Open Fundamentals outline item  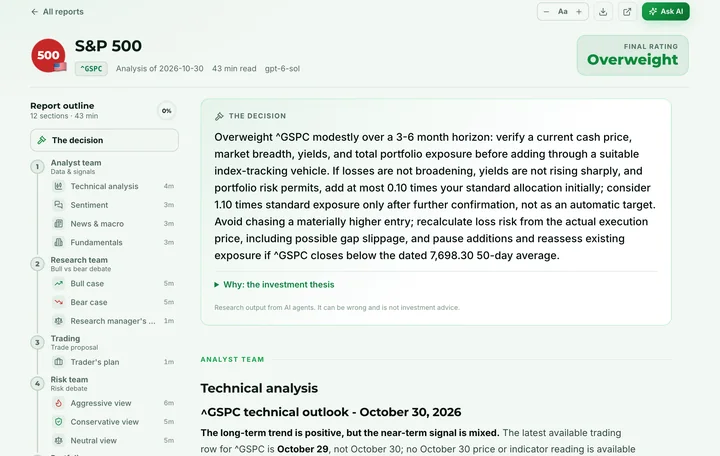tap(113, 242)
